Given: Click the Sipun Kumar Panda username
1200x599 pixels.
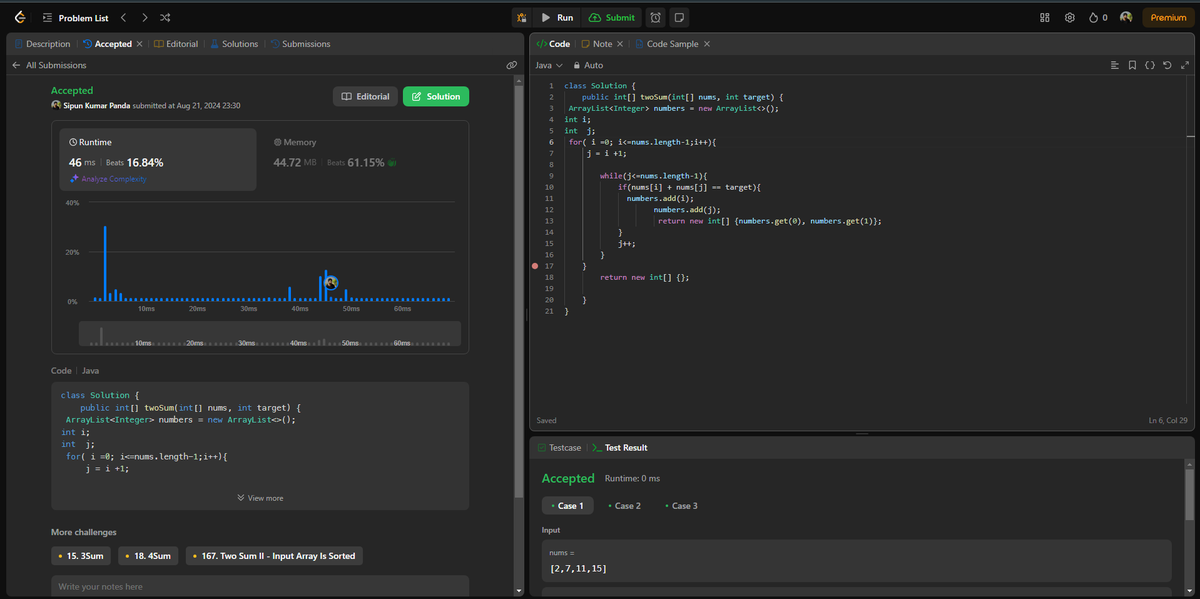Looking at the screenshot, I should click(x=96, y=105).
